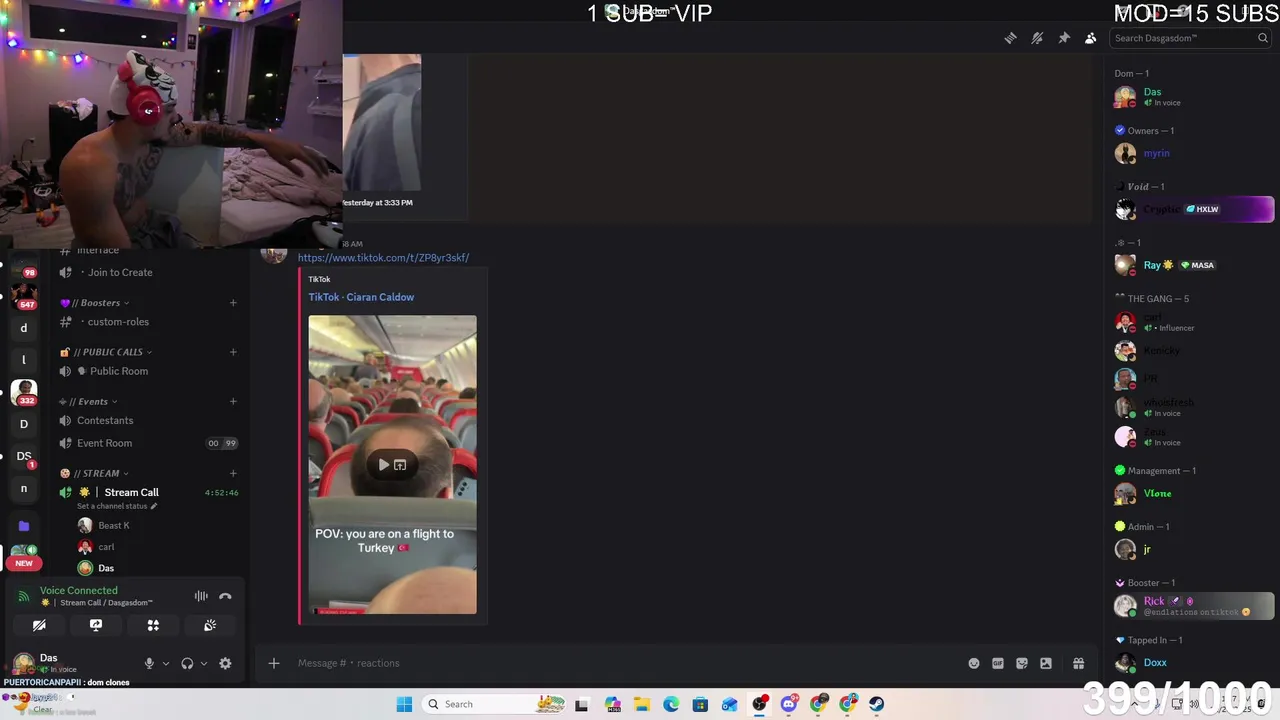Viewport: 1280px width, 720px height.
Task: Collapse the Boosters category
Action: point(100,303)
